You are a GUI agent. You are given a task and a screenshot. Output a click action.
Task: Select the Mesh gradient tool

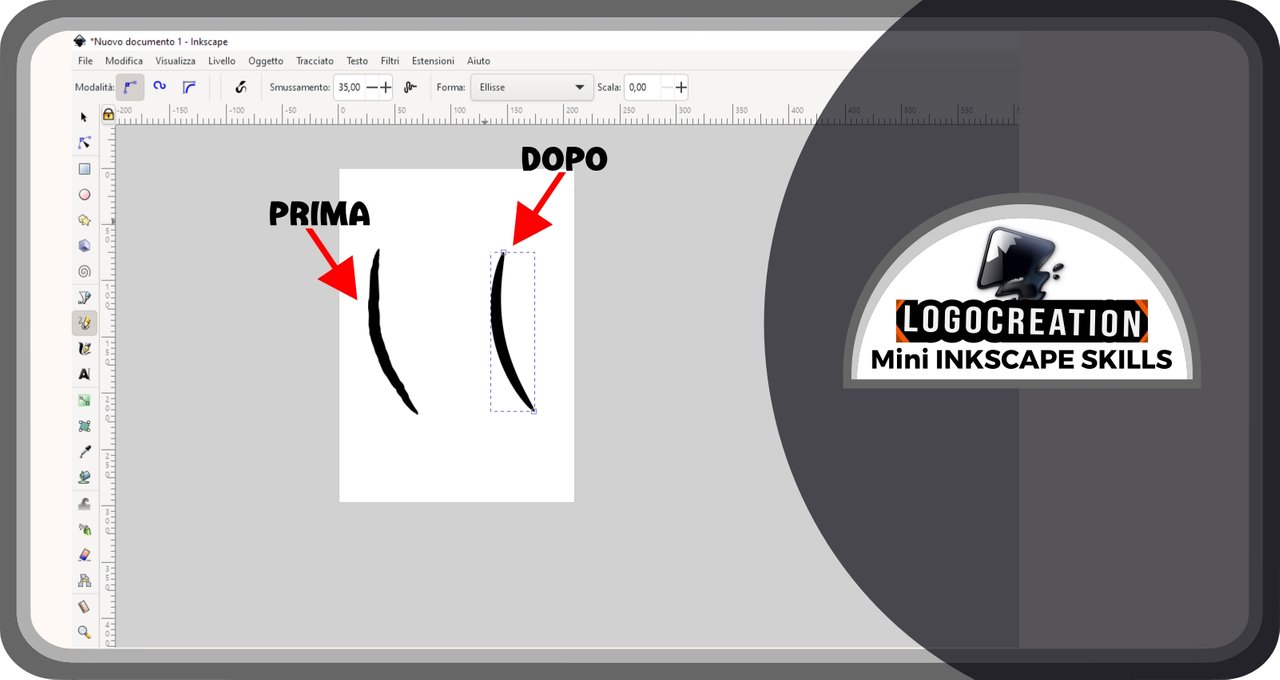point(84,426)
